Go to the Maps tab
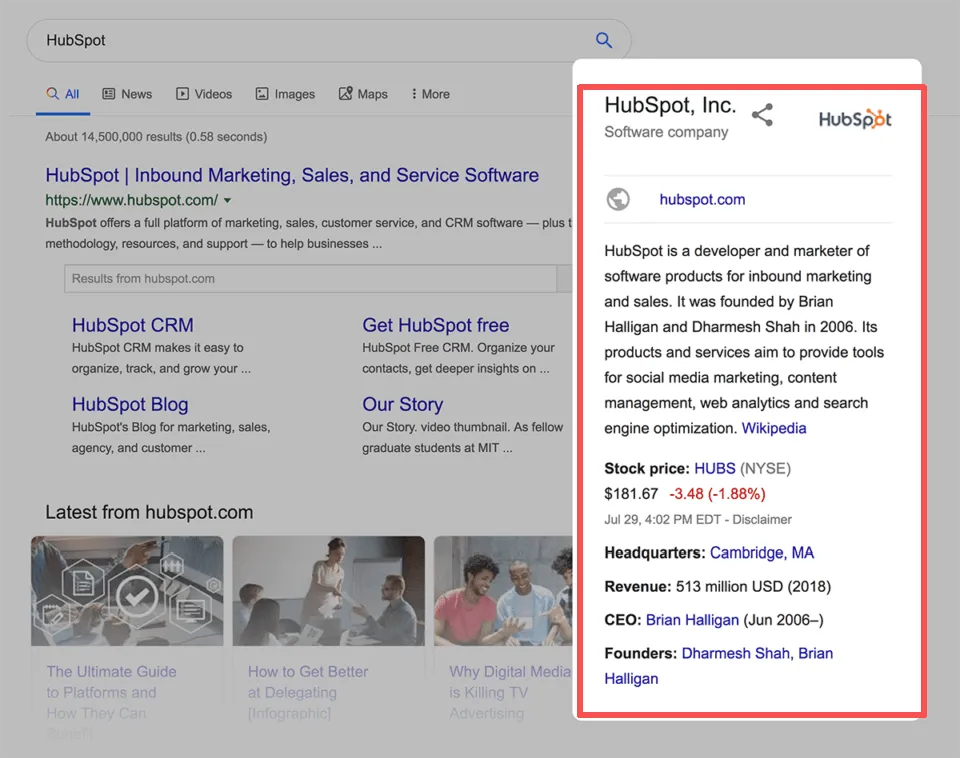Image resolution: width=960 pixels, height=758 pixels. (364, 94)
